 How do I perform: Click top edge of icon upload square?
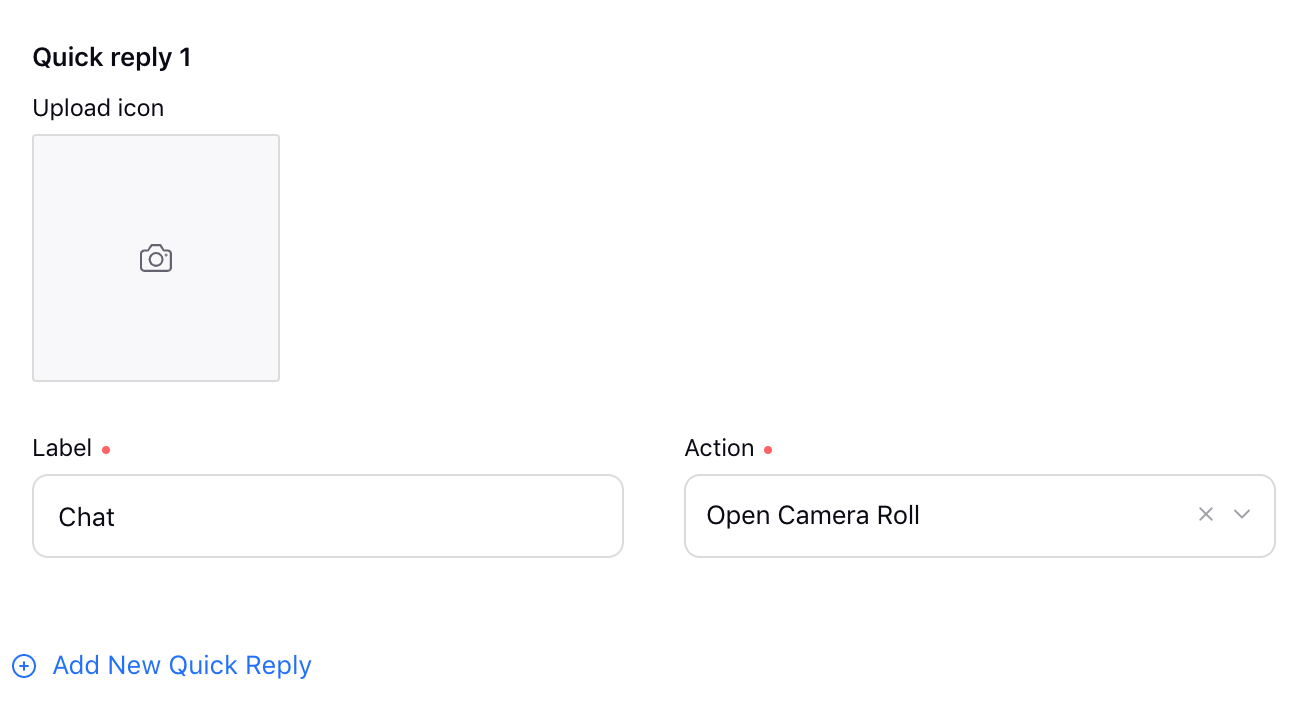coord(156,136)
